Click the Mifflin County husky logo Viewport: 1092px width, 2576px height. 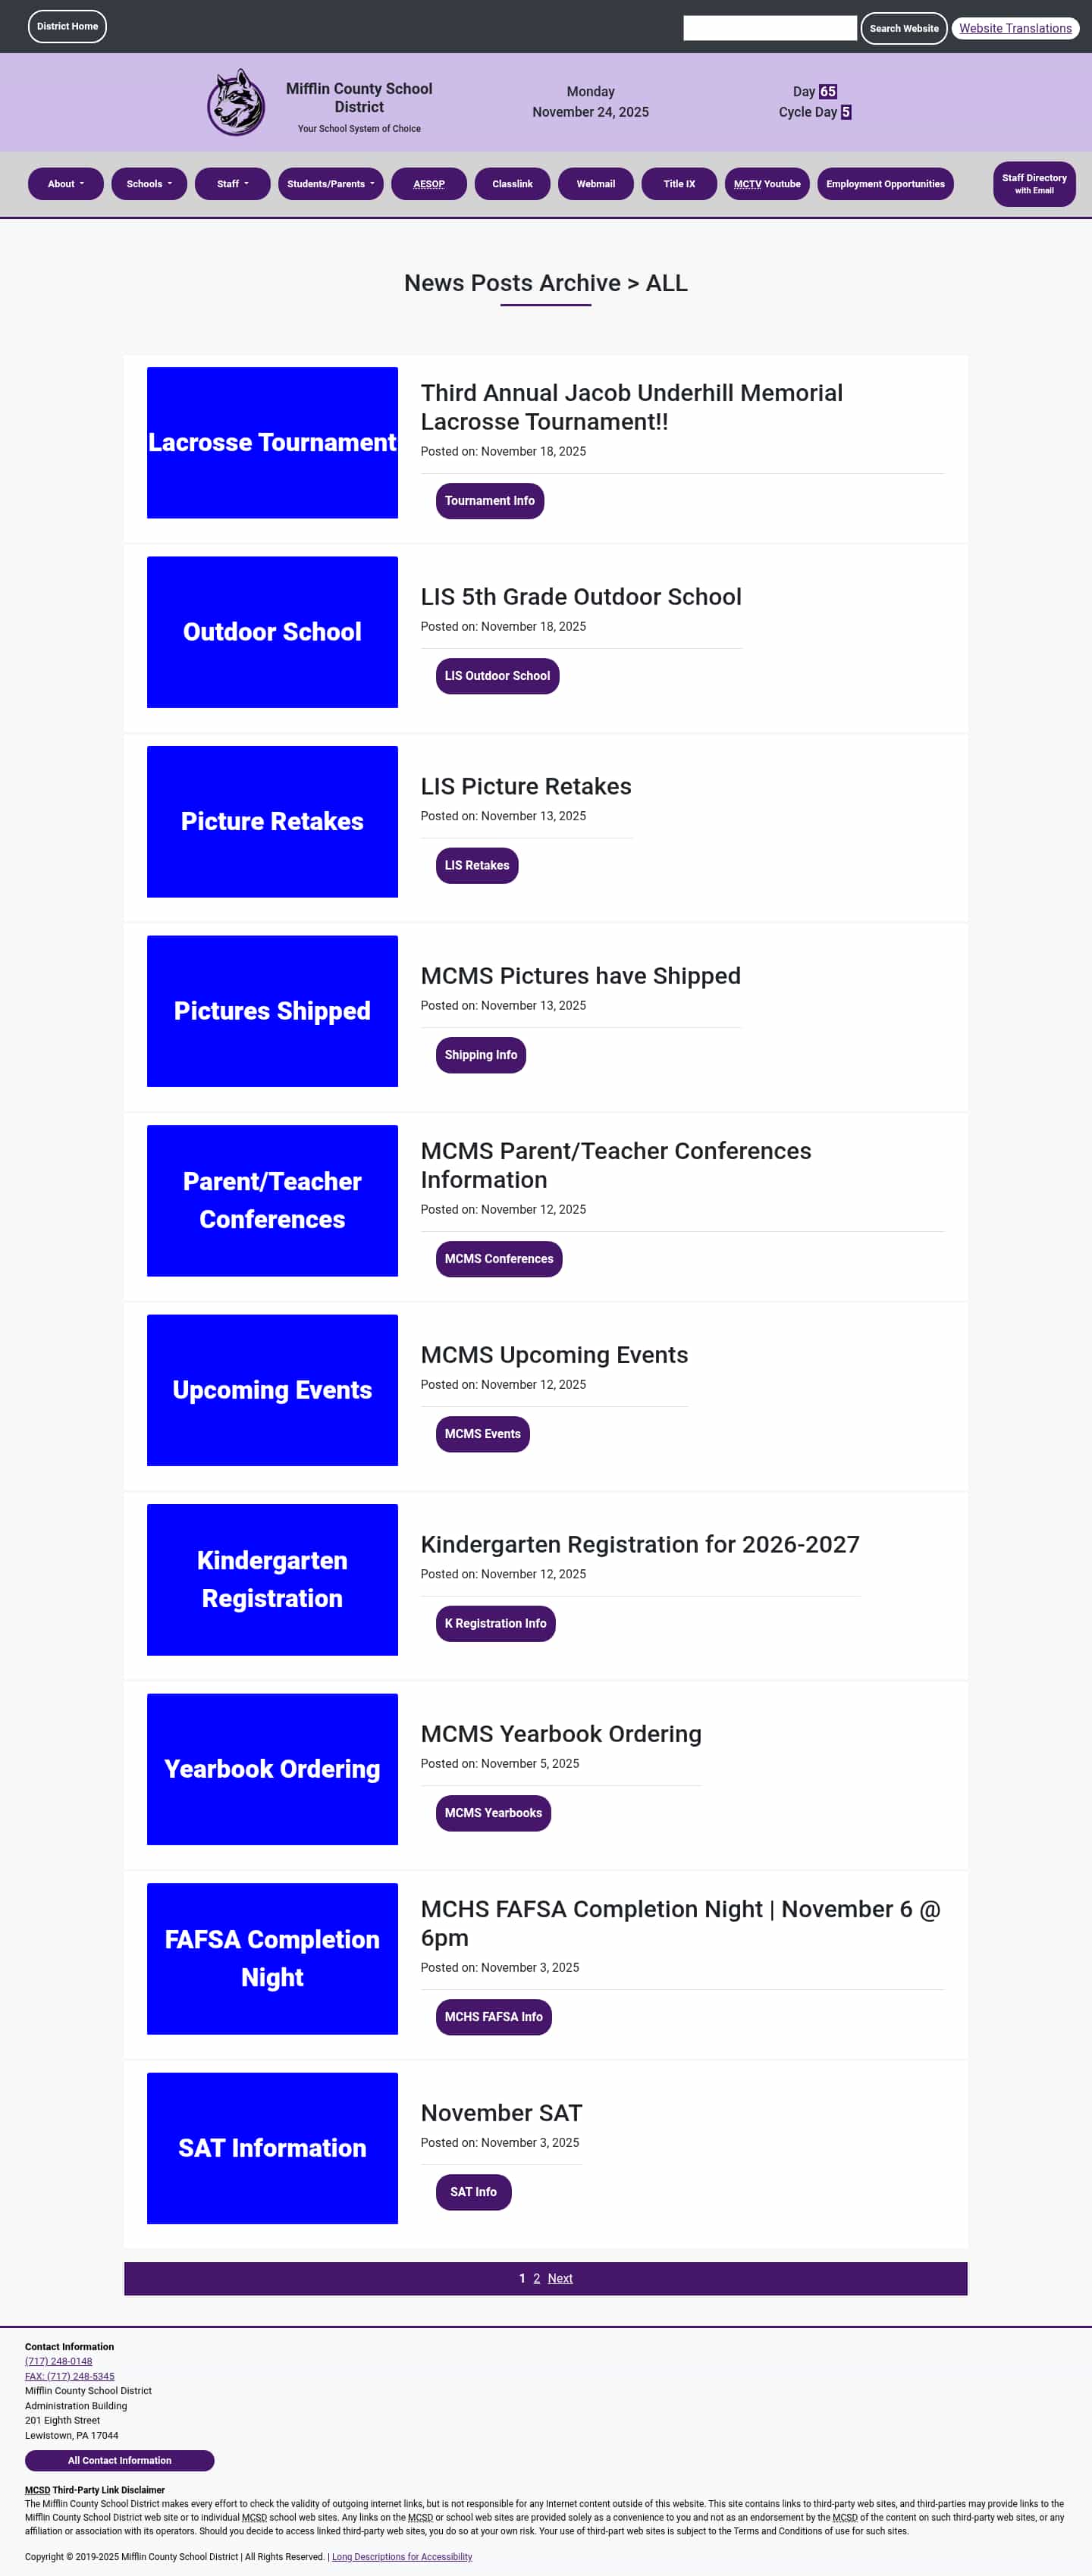[x=236, y=102]
